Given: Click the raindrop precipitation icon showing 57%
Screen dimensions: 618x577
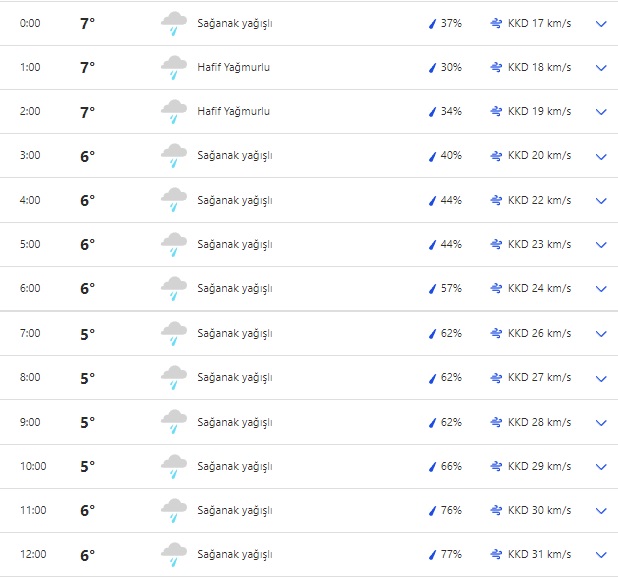Looking at the screenshot, I should click(x=433, y=289).
